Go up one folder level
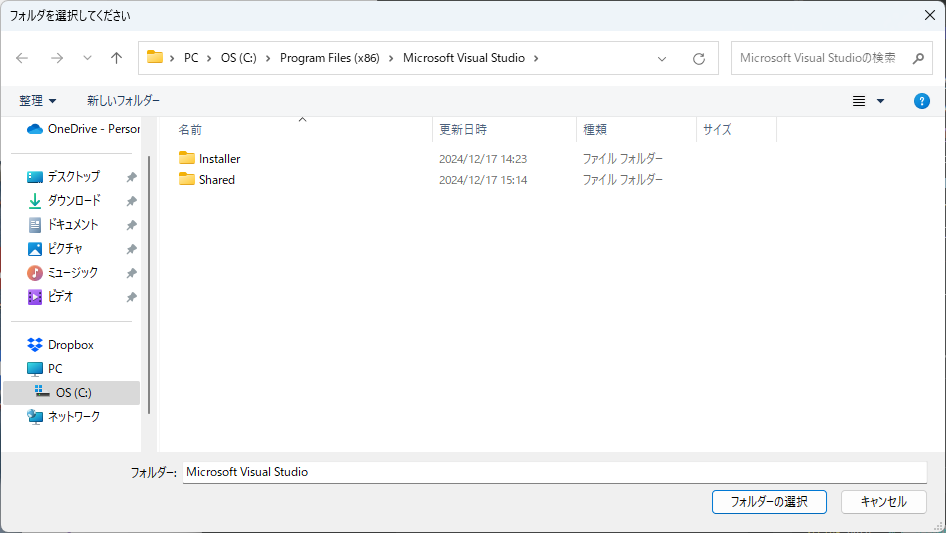Screen dimensions: 946x533 (x=116, y=58)
